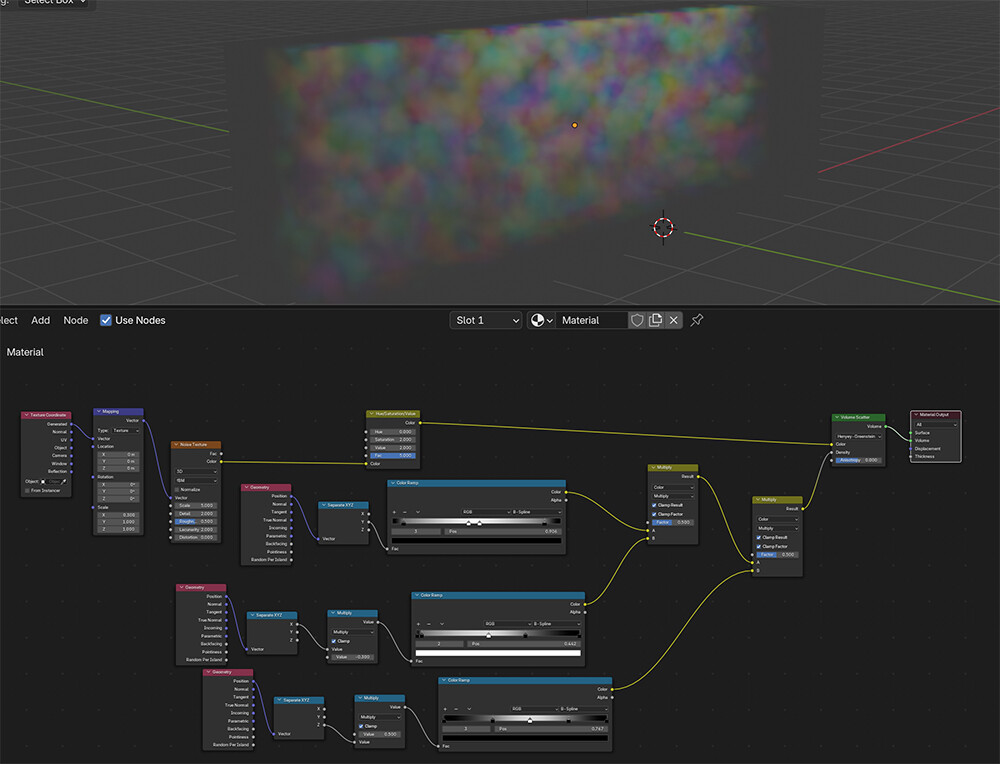Click the red-white 3D cursor in viewport
This screenshot has width=1000, height=764.
(x=663, y=227)
